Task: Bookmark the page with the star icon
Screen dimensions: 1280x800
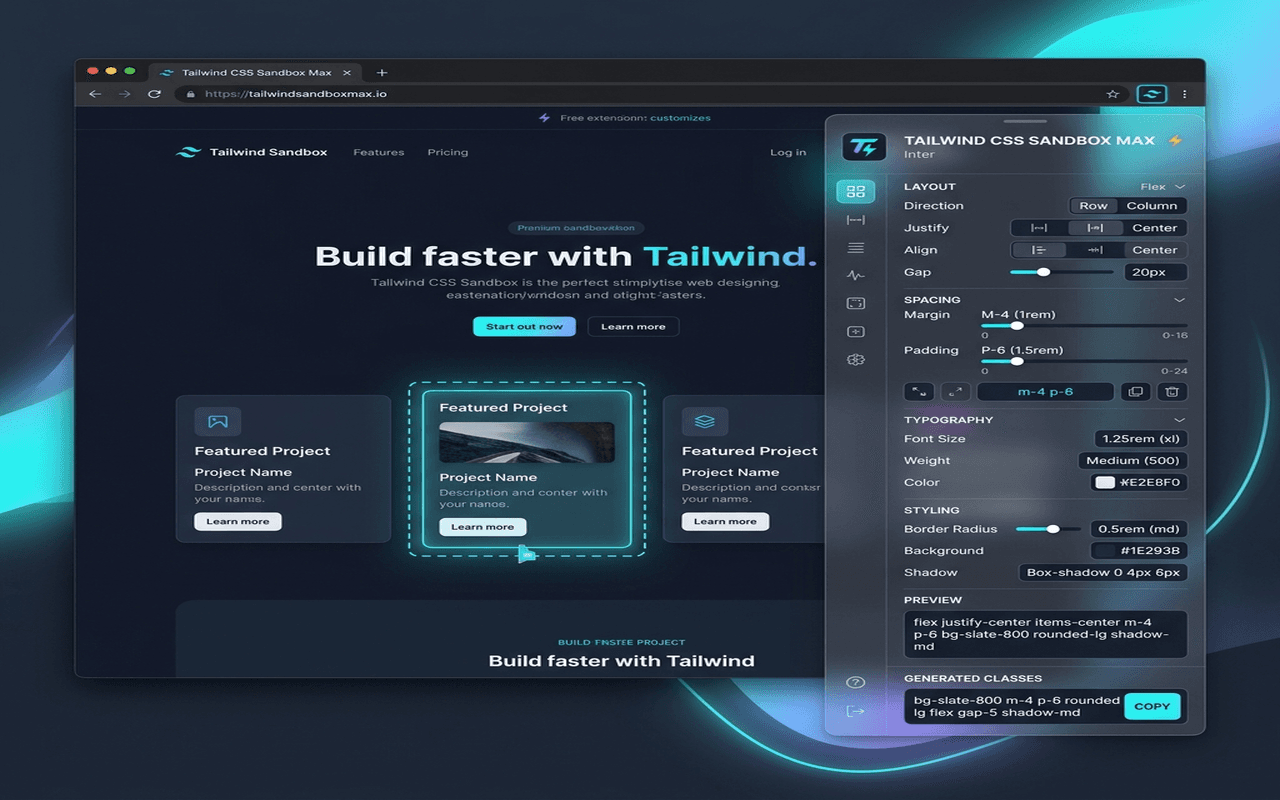Action: pos(1113,94)
